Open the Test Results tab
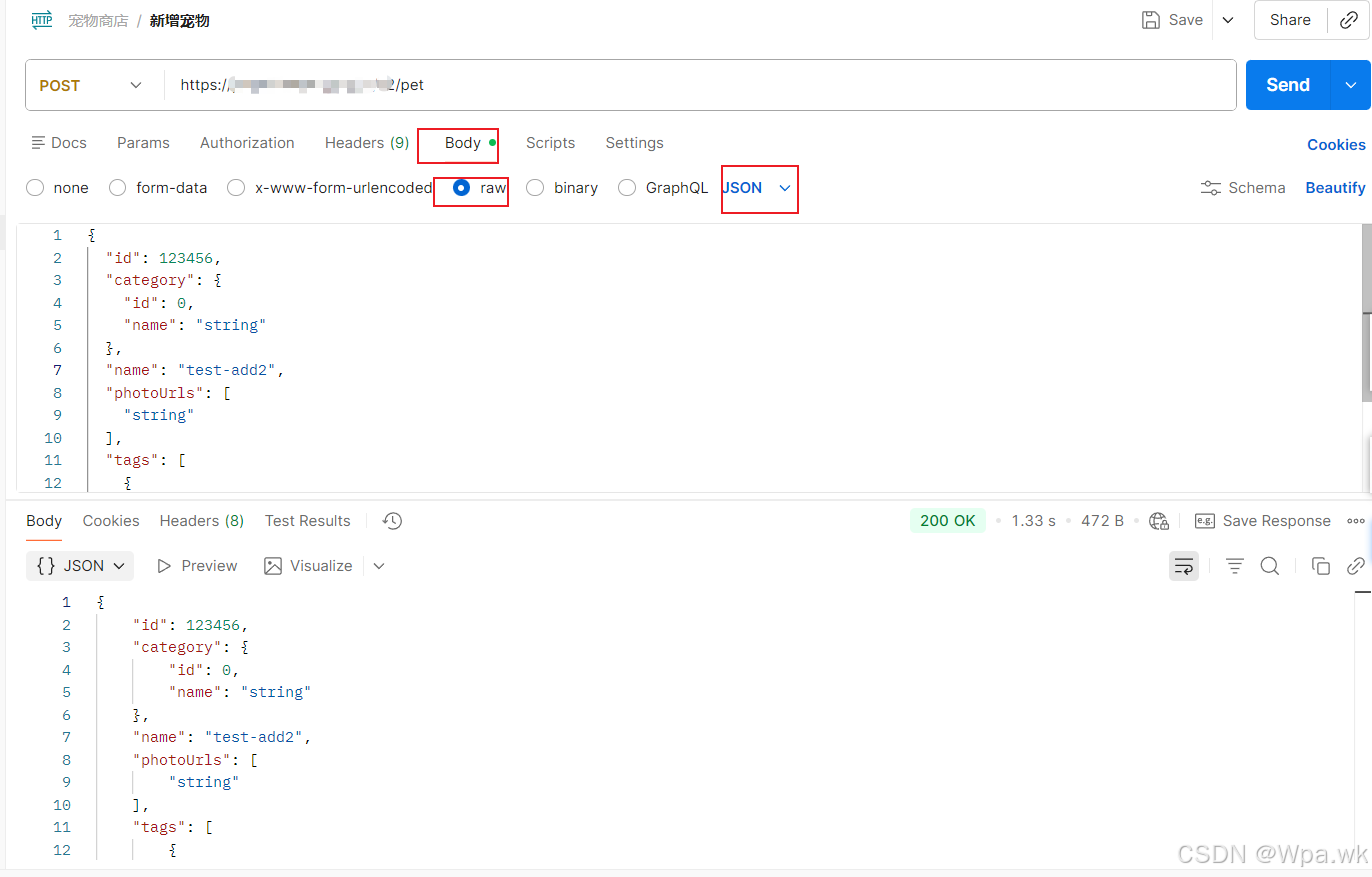The width and height of the screenshot is (1372, 877). click(x=308, y=521)
